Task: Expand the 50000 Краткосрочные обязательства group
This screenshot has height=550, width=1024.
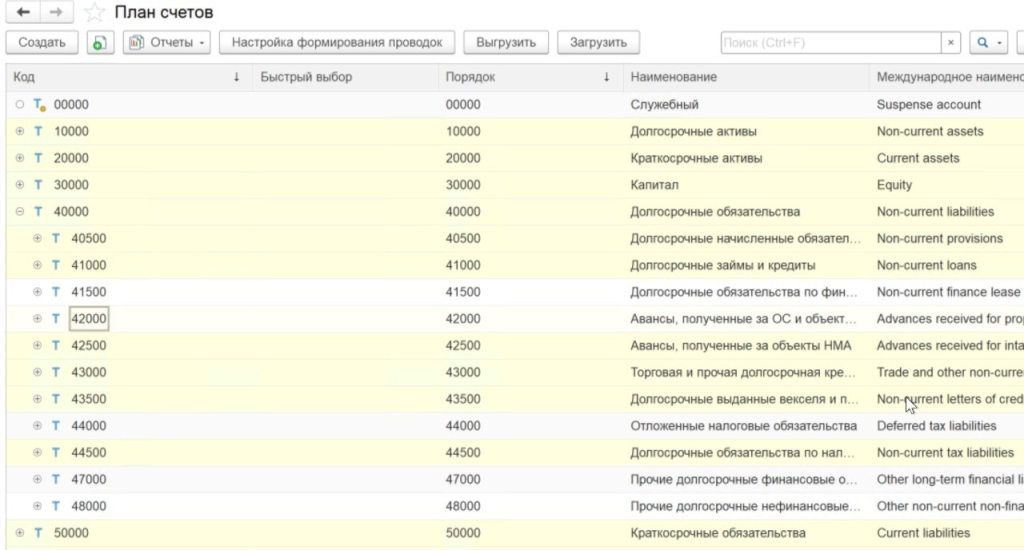Action: pos(20,533)
